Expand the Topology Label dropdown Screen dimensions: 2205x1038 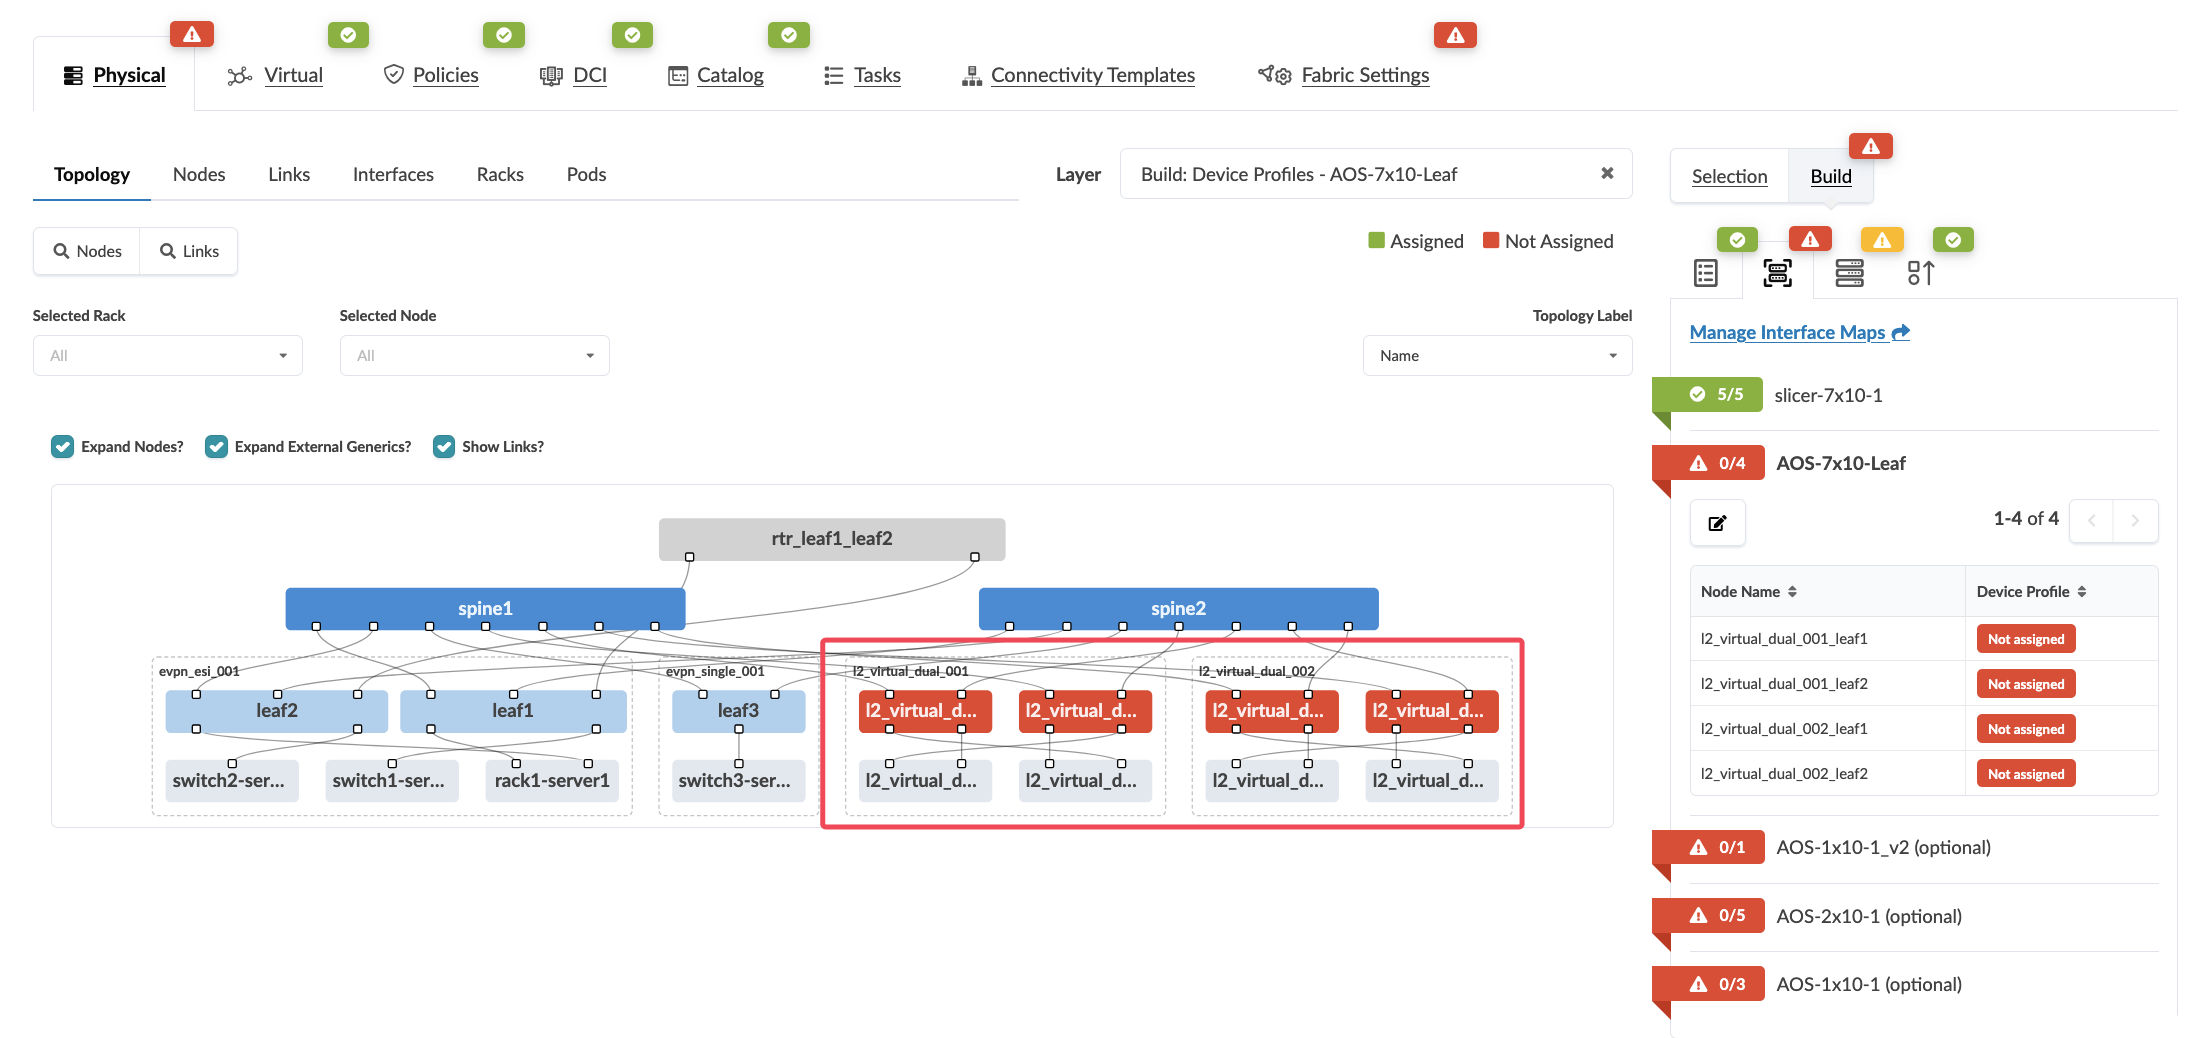click(1496, 356)
